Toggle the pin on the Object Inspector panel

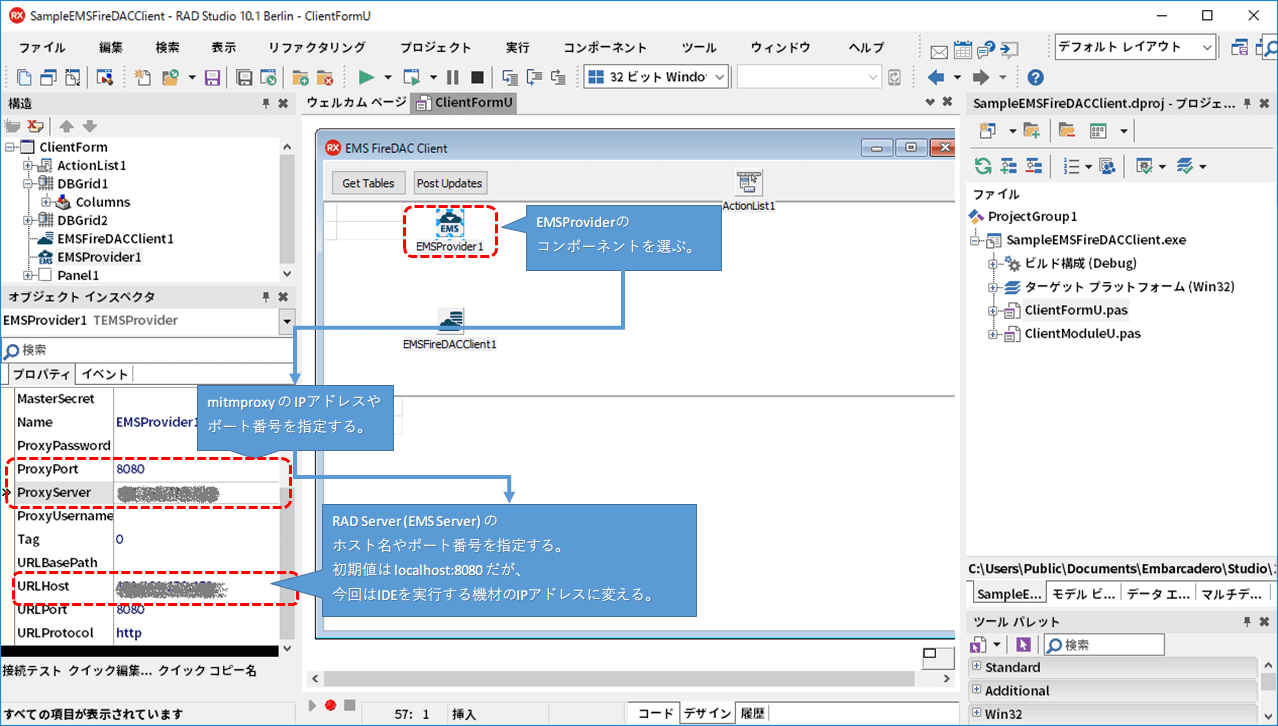tap(266, 297)
